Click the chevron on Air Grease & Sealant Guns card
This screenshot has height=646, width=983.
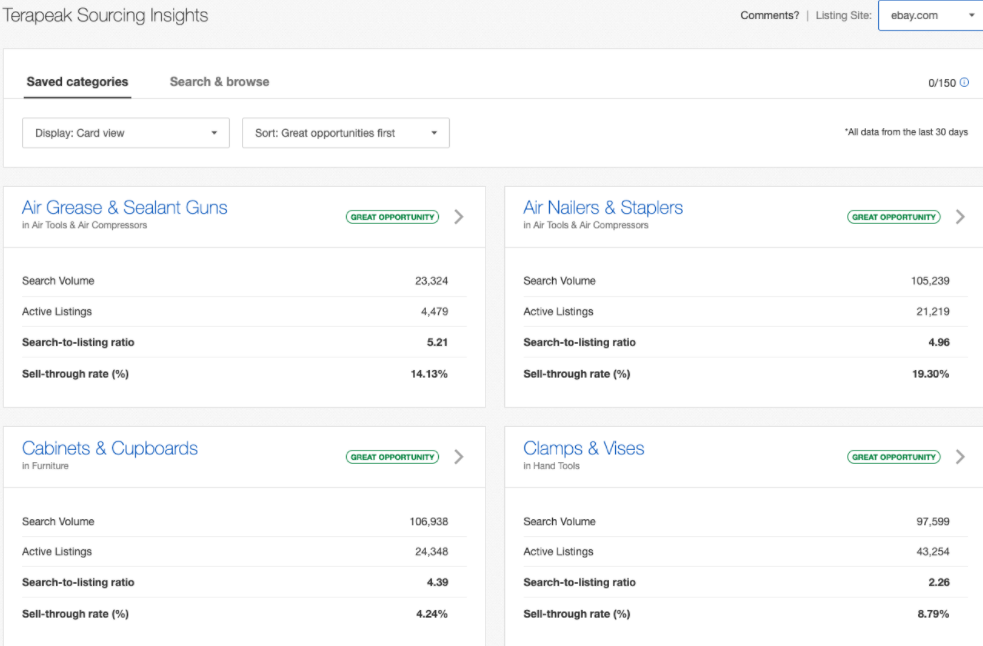tap(459, 217)
